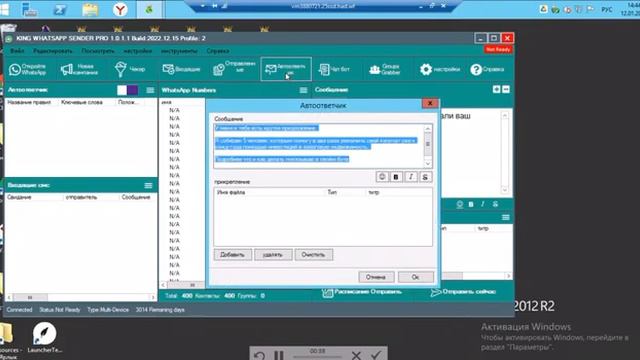The height and width of the screenshot is (360, 640).
Task: Click the Ключевые слова column header
Action: tap(82, 102)
